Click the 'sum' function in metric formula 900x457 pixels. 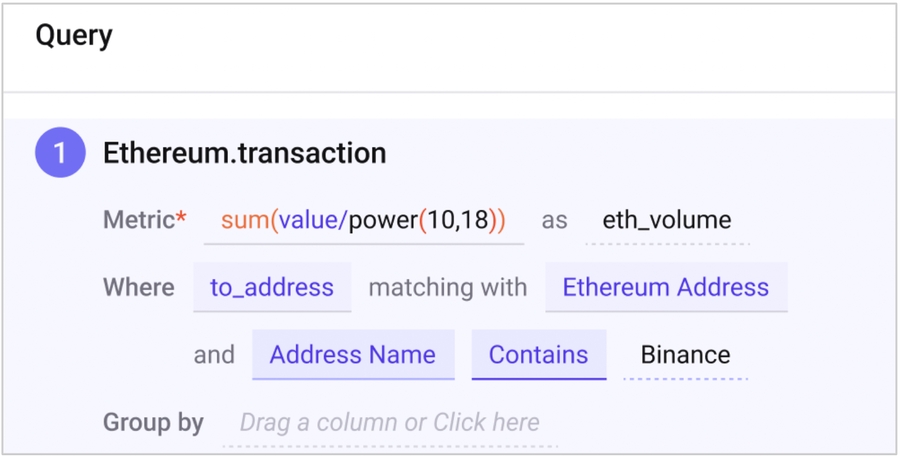(243, 220)
